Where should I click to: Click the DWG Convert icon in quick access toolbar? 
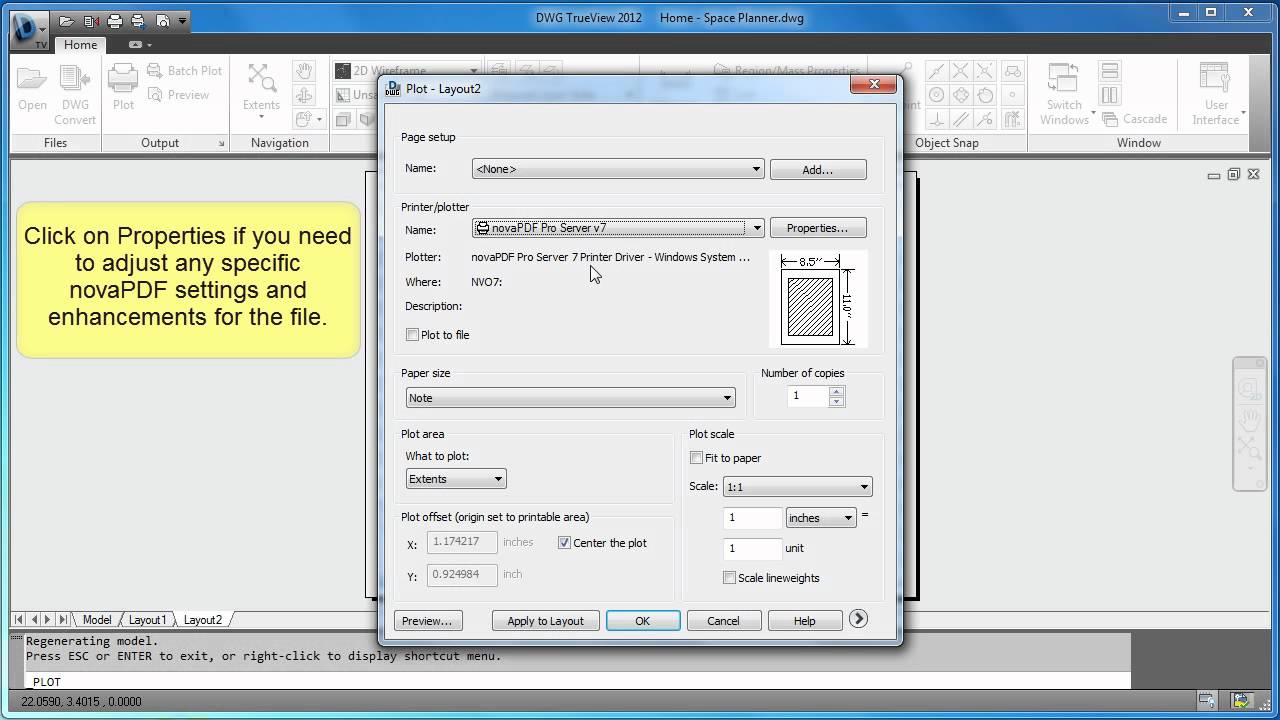click(x=91, y=19)
